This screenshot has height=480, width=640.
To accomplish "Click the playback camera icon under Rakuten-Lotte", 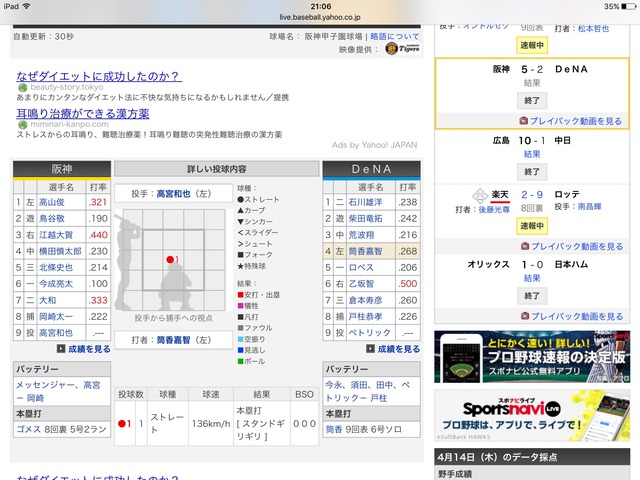I will [x=525, y=246].
